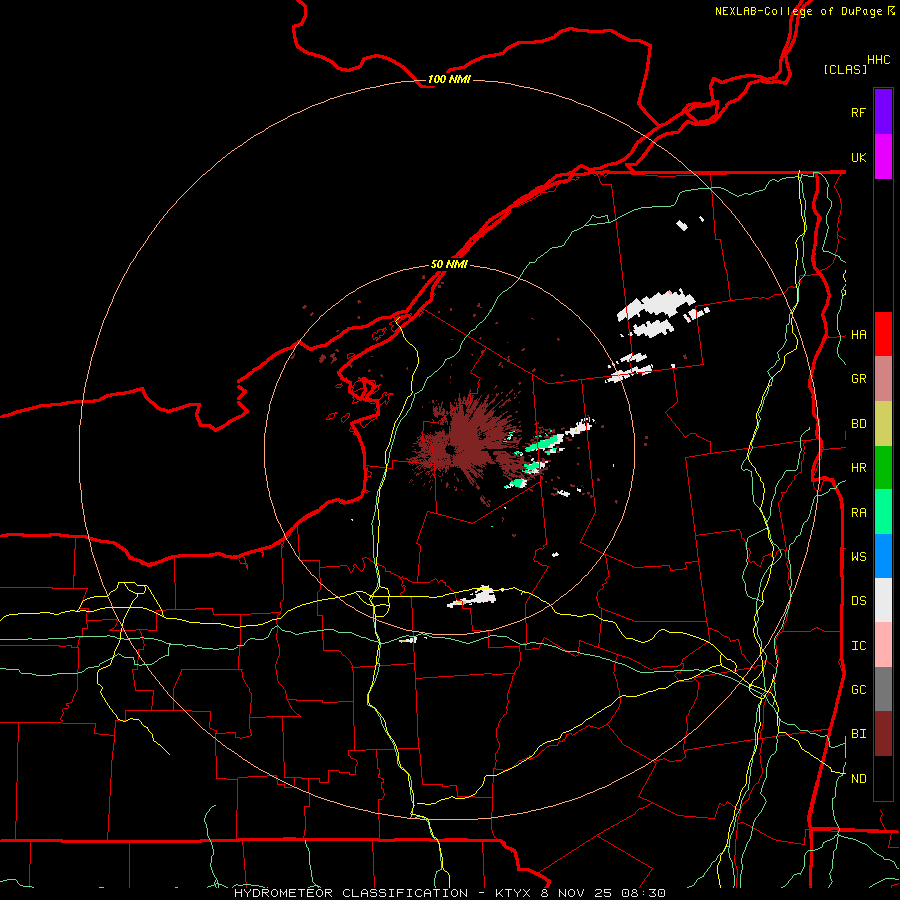Click the [CLAS] units label
This screenshot has width=900, height=900.
(x=845, y=69)
